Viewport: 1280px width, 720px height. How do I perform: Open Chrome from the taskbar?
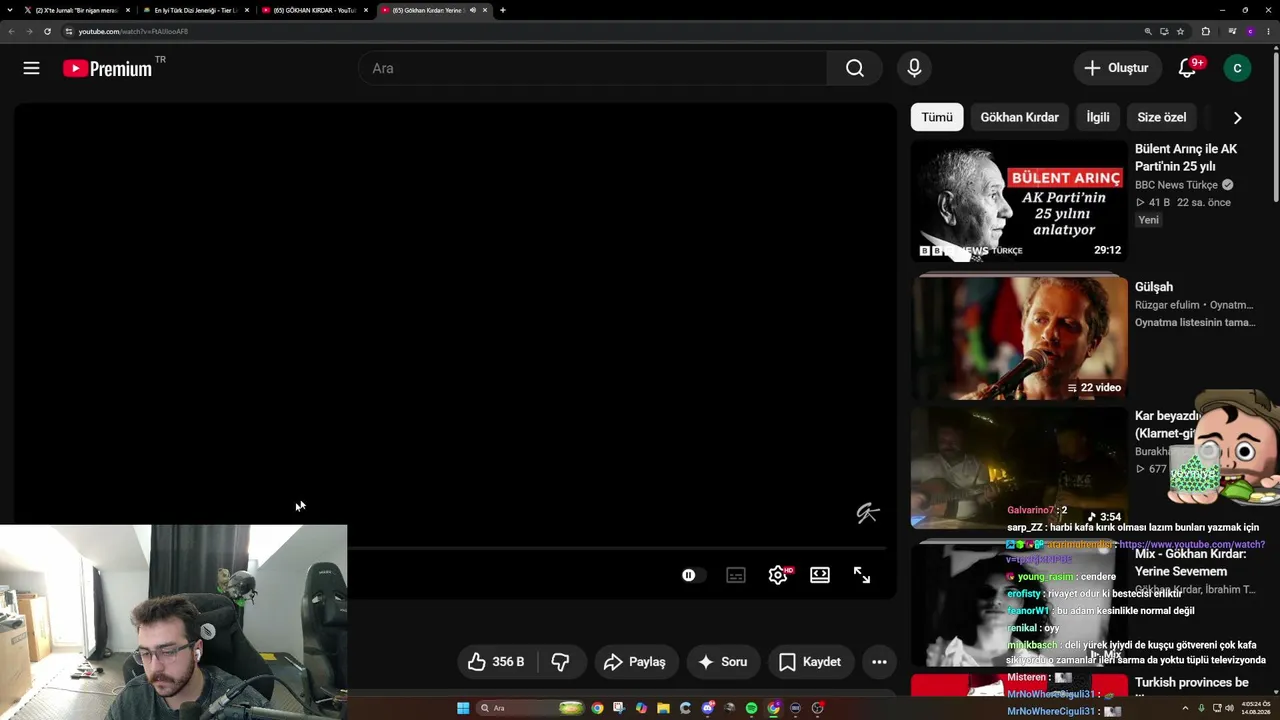pos(597,708)
